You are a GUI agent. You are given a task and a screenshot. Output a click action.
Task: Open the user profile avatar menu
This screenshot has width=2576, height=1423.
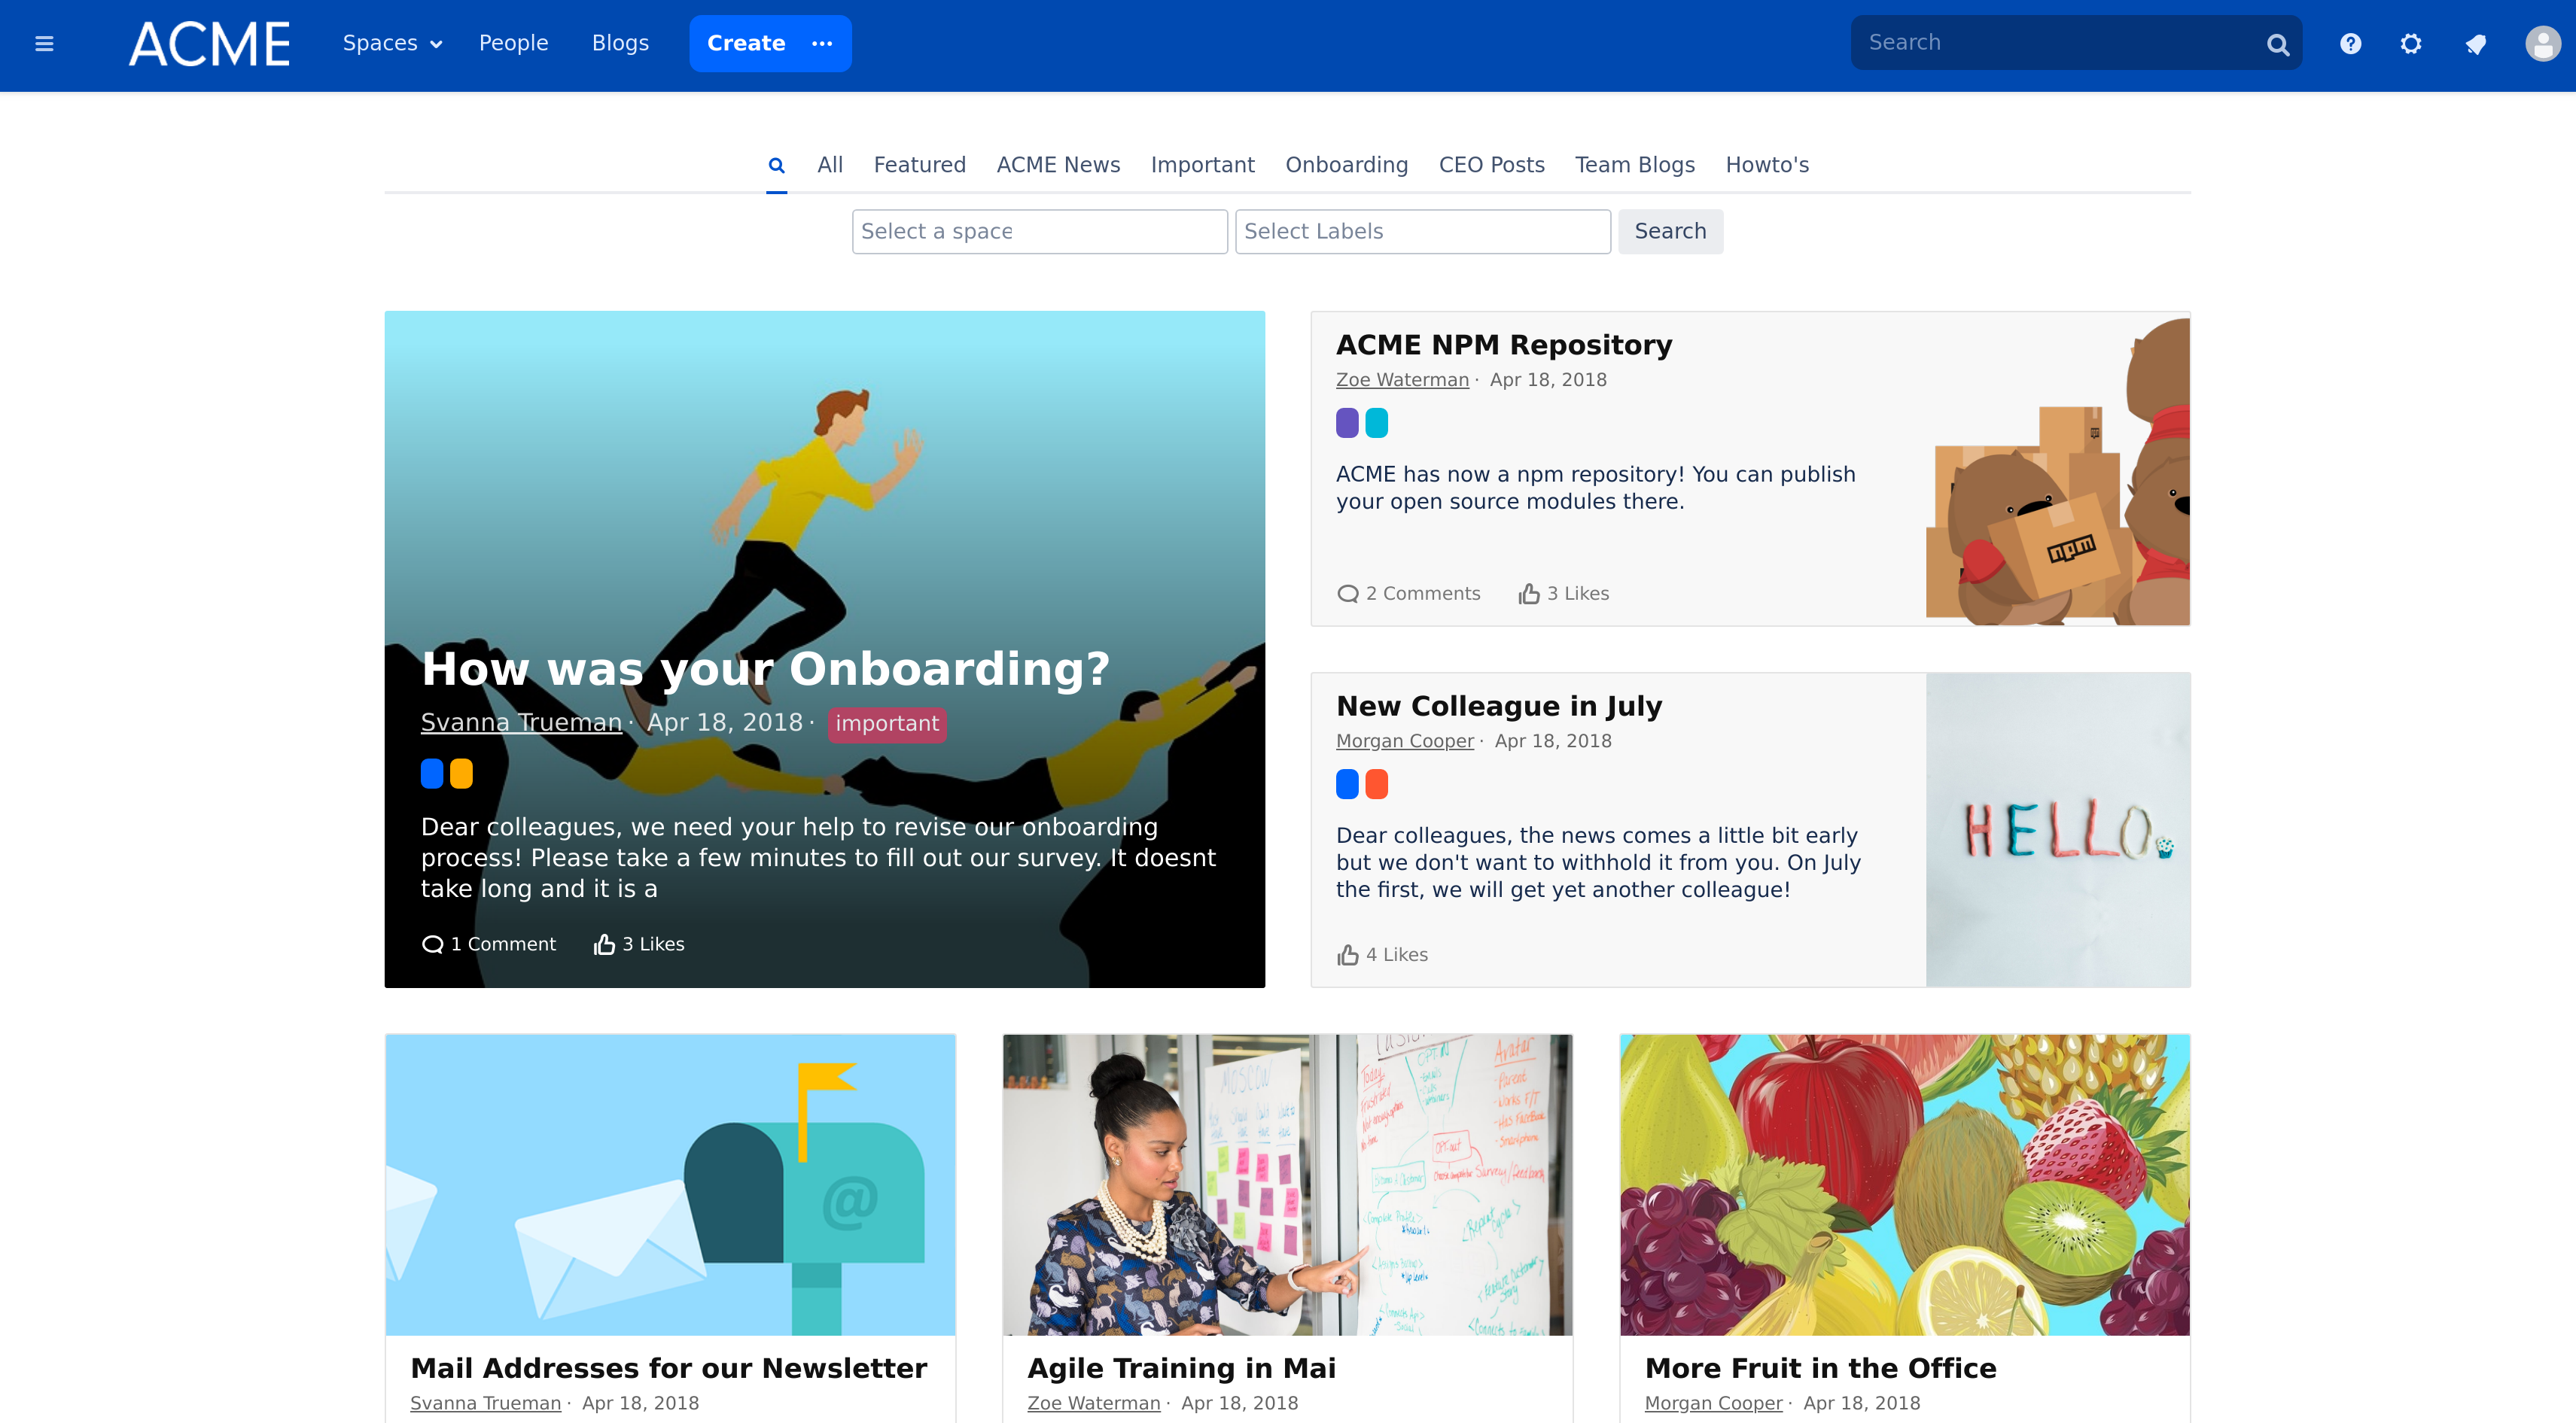2542,44
